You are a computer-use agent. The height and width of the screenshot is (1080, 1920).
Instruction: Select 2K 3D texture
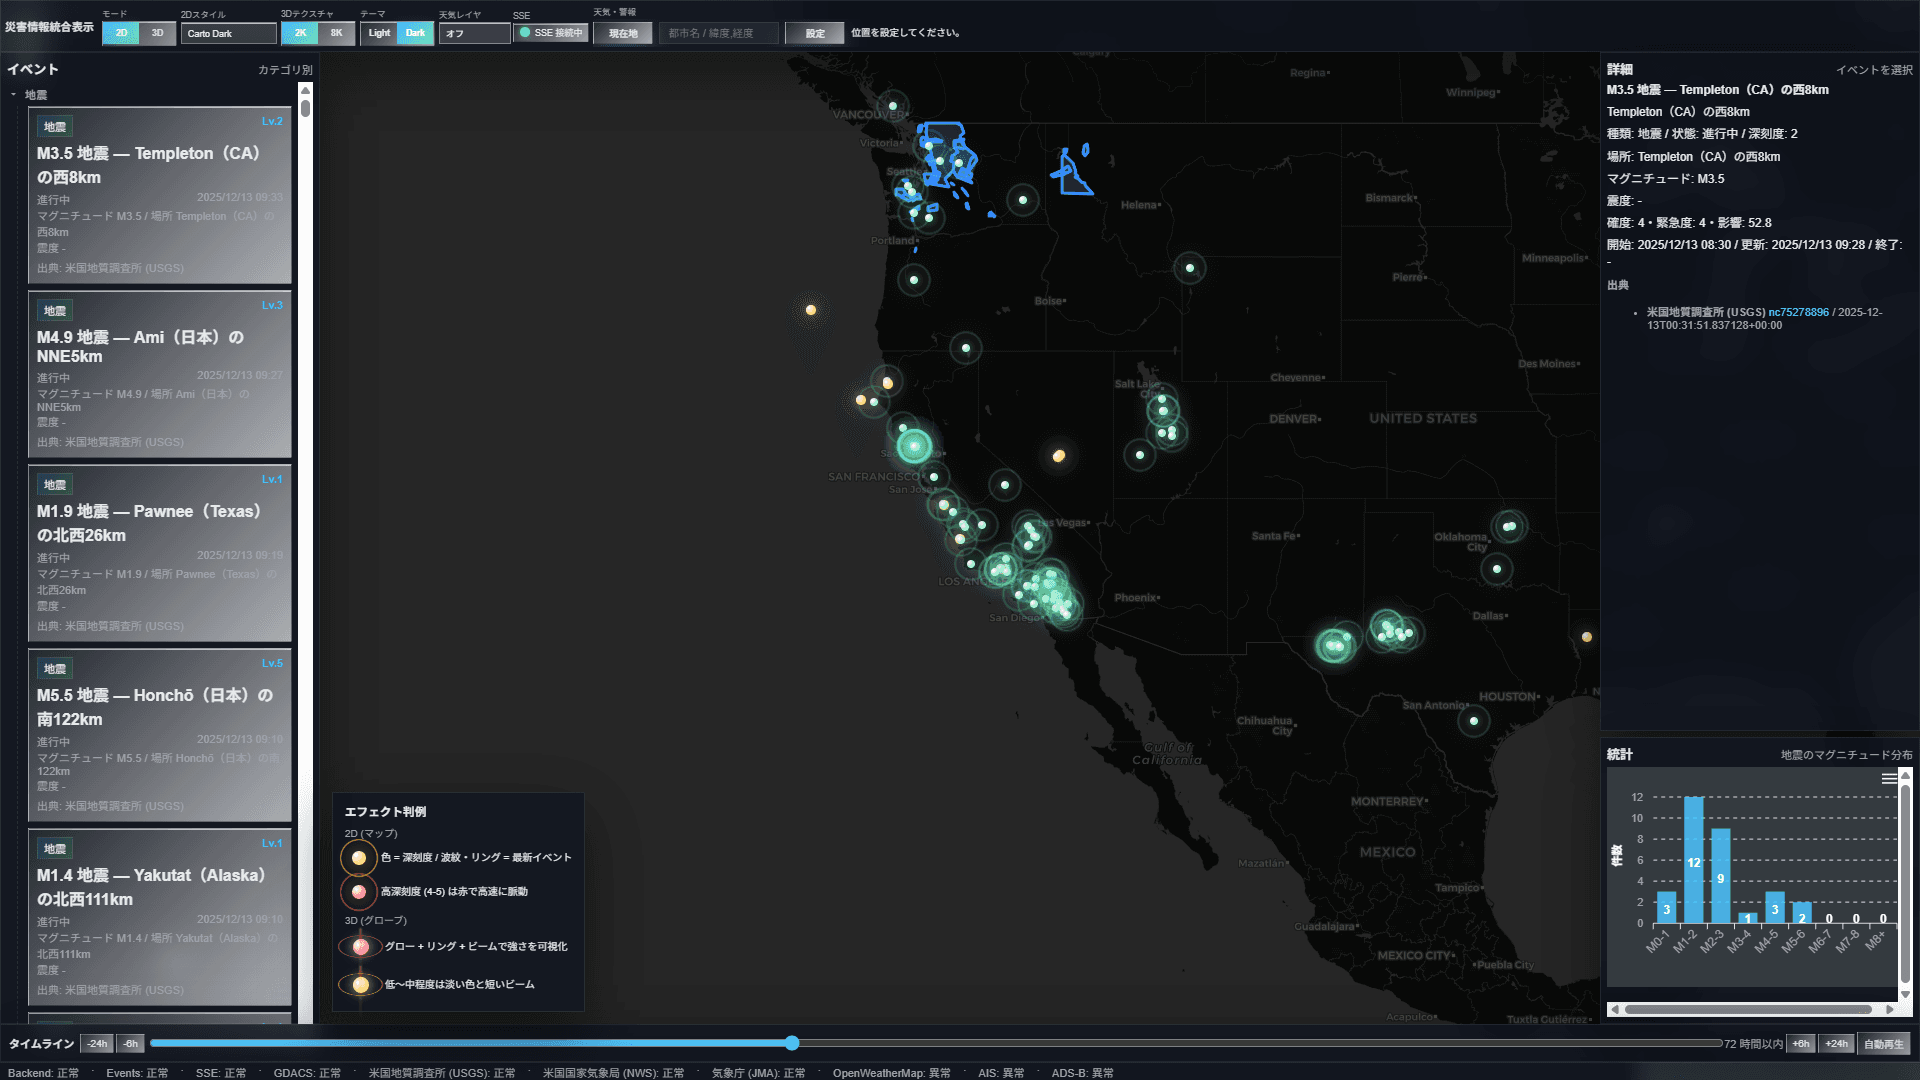point(300,33)
